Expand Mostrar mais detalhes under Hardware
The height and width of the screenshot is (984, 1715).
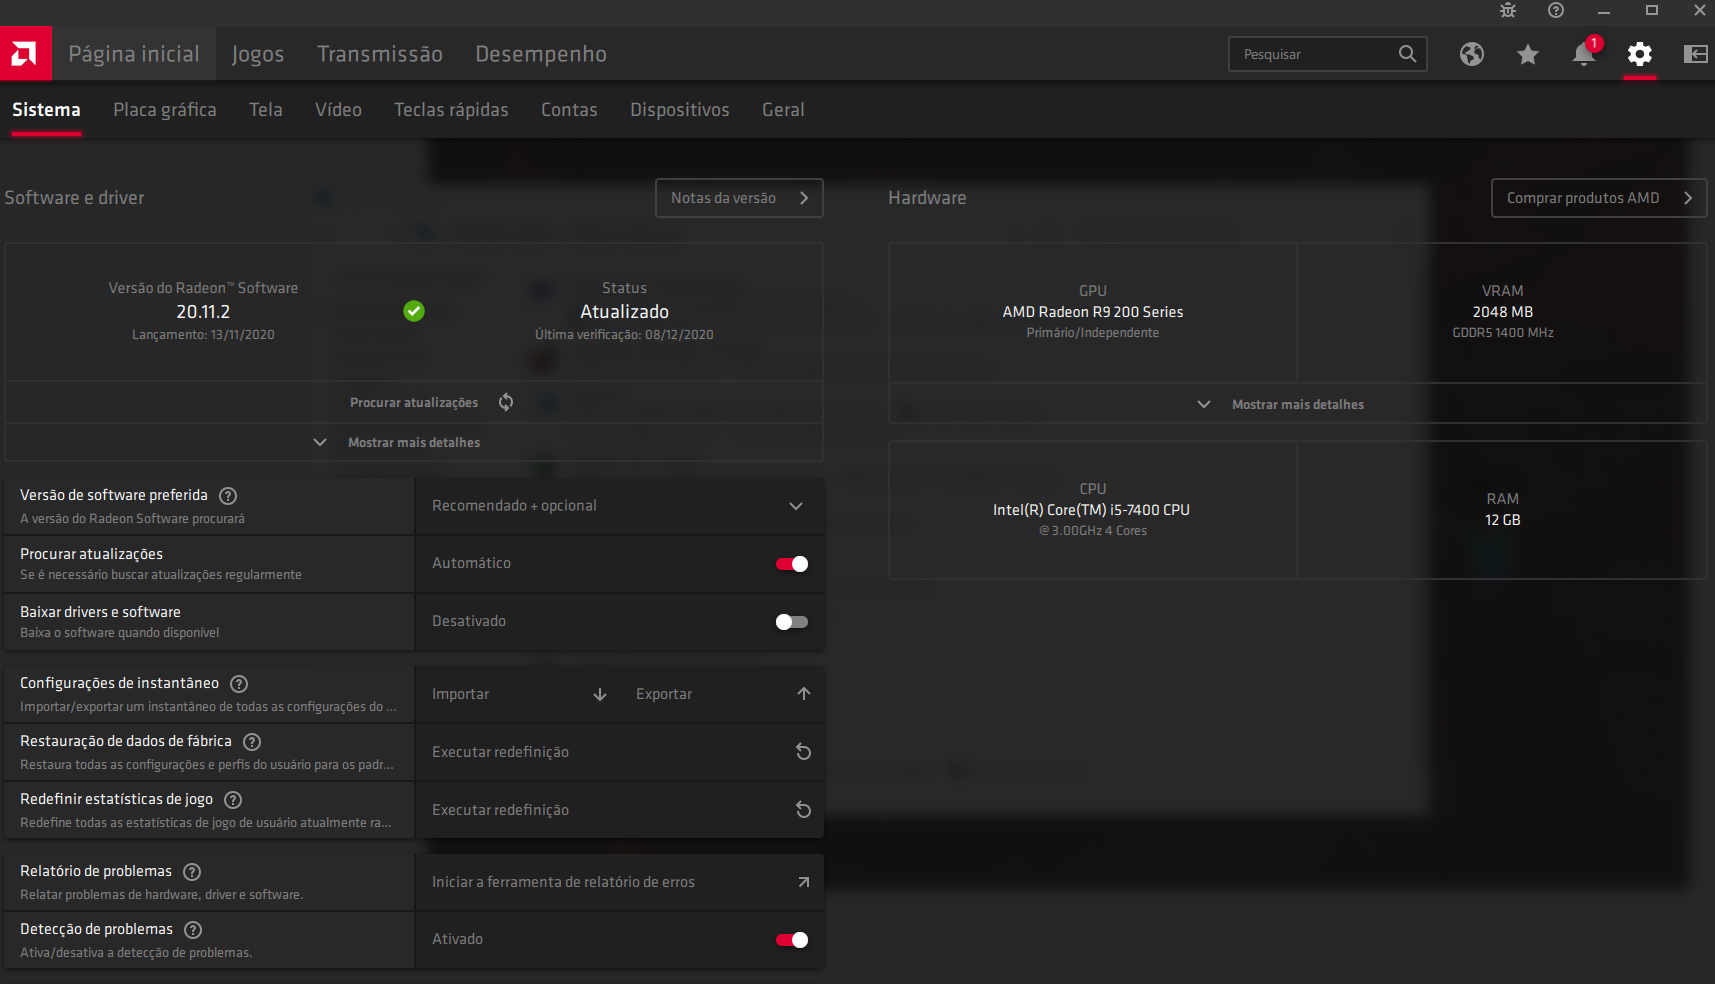pyautogui.click(x=1297, y=404)
